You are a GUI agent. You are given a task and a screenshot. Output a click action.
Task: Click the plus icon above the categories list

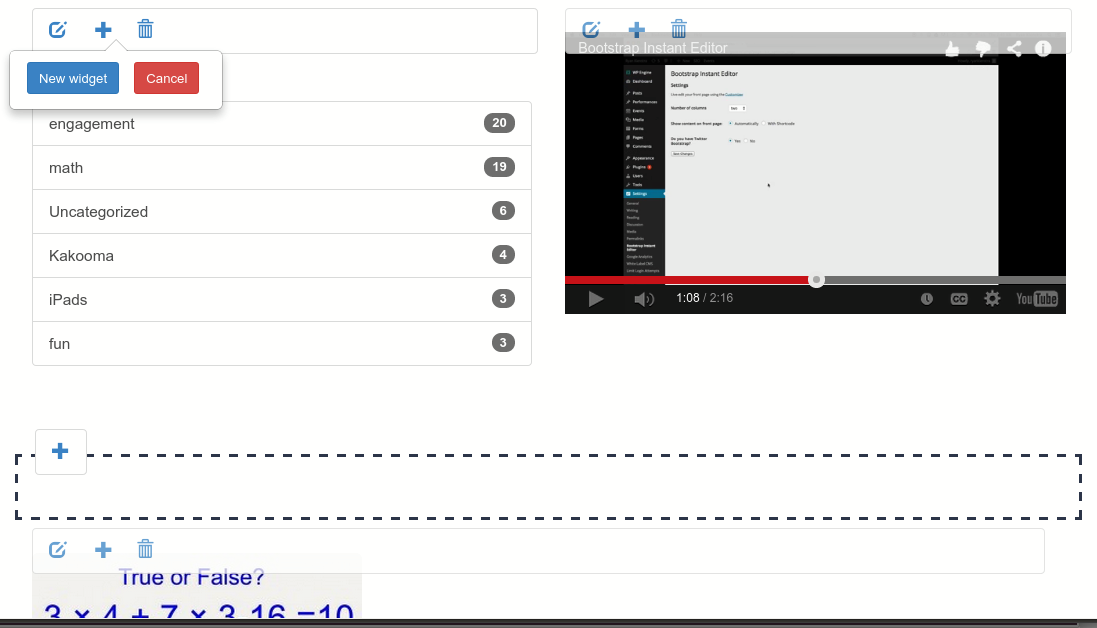point(103,29)
